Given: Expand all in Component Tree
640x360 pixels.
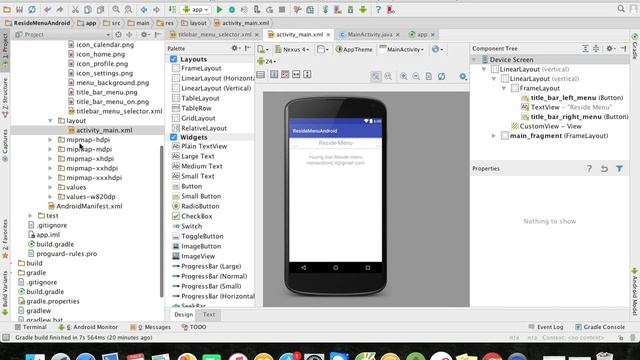Looking at the screenshot, I should click(x=585, y=49).
